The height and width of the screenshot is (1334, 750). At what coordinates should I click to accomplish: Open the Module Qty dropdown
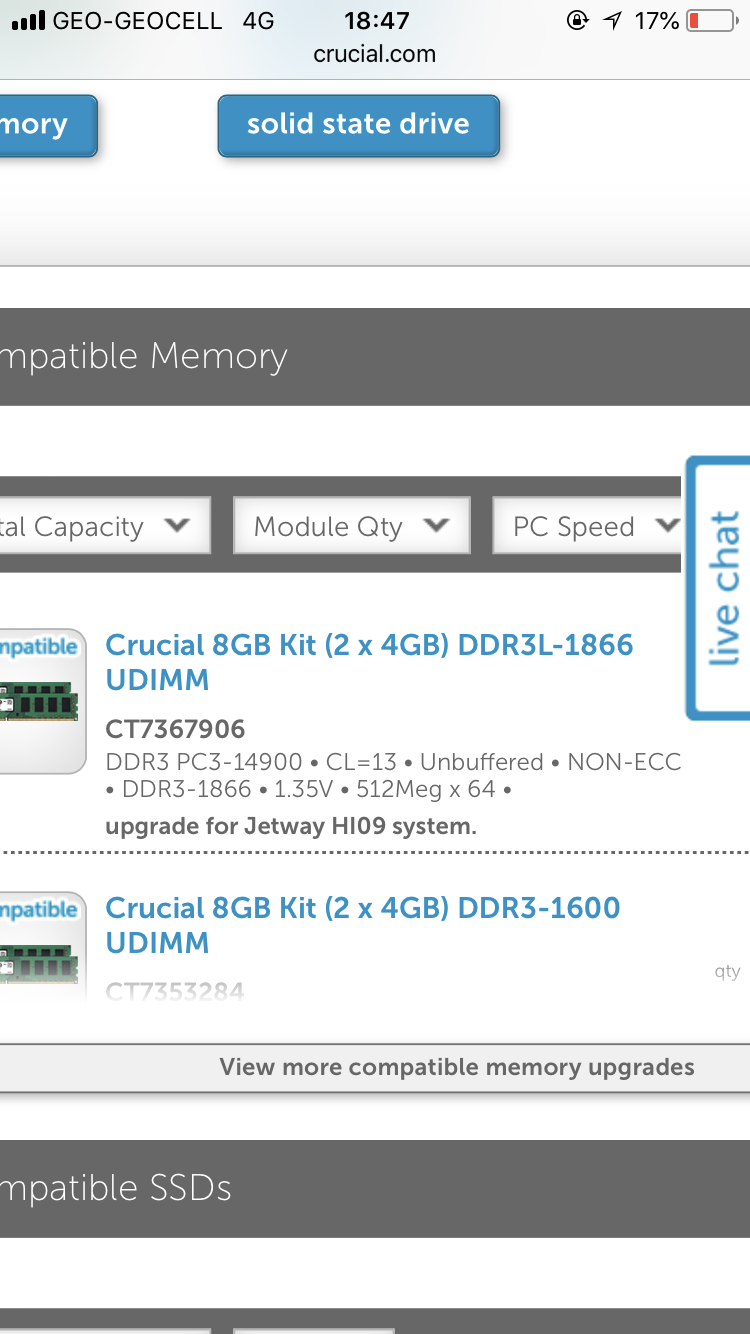click(x=351, y=526)
